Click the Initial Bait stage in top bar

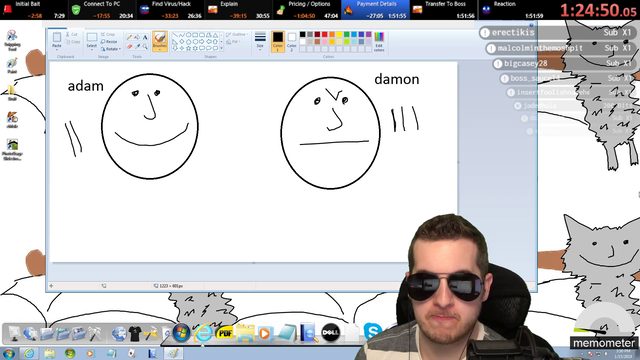point(34,10)
